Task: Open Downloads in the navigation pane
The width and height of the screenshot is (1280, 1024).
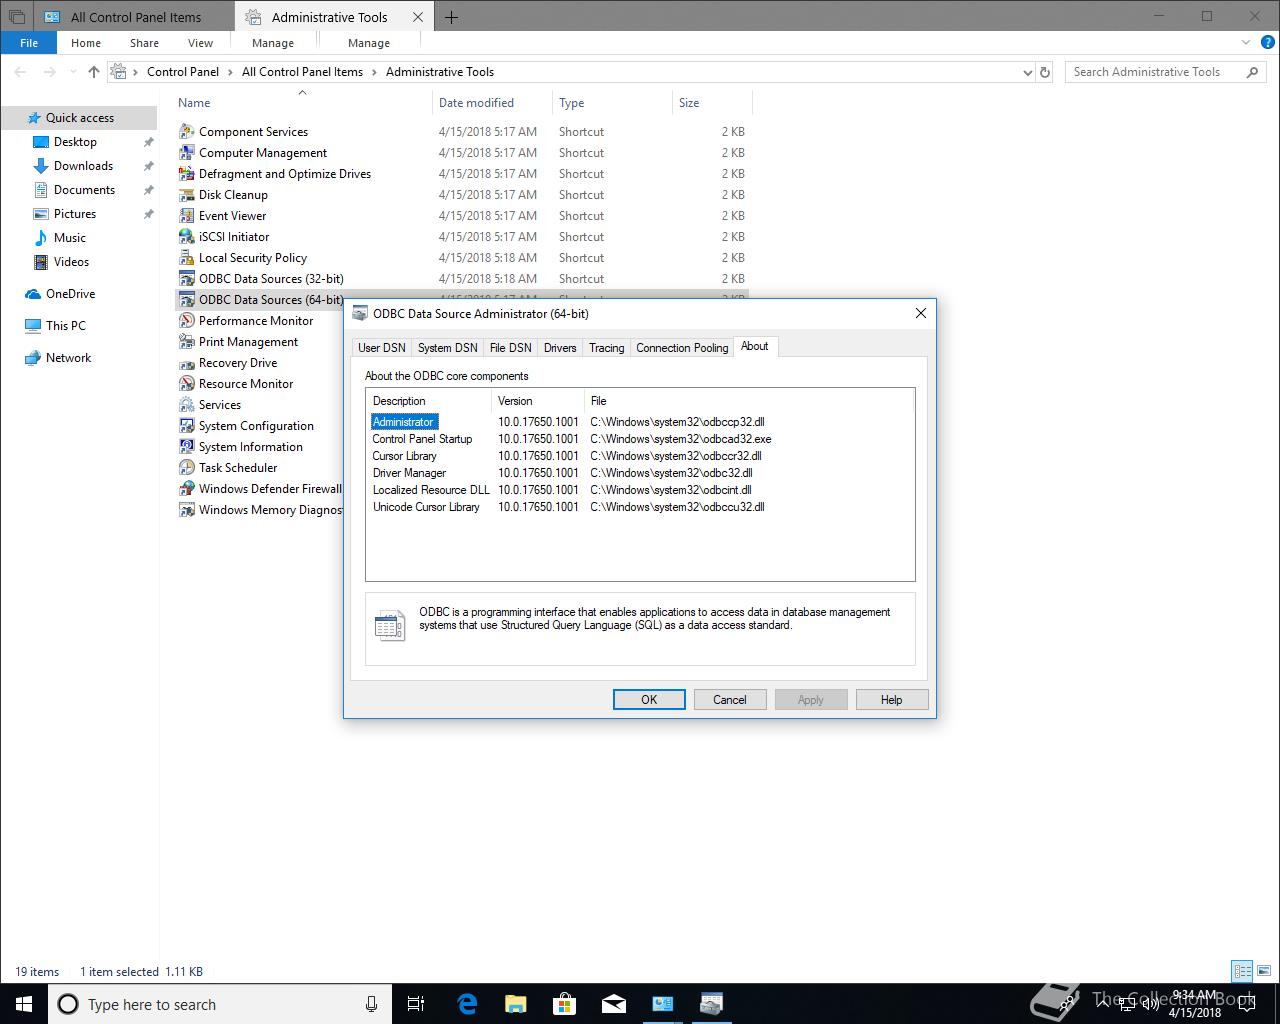Action: click(83, 166)
